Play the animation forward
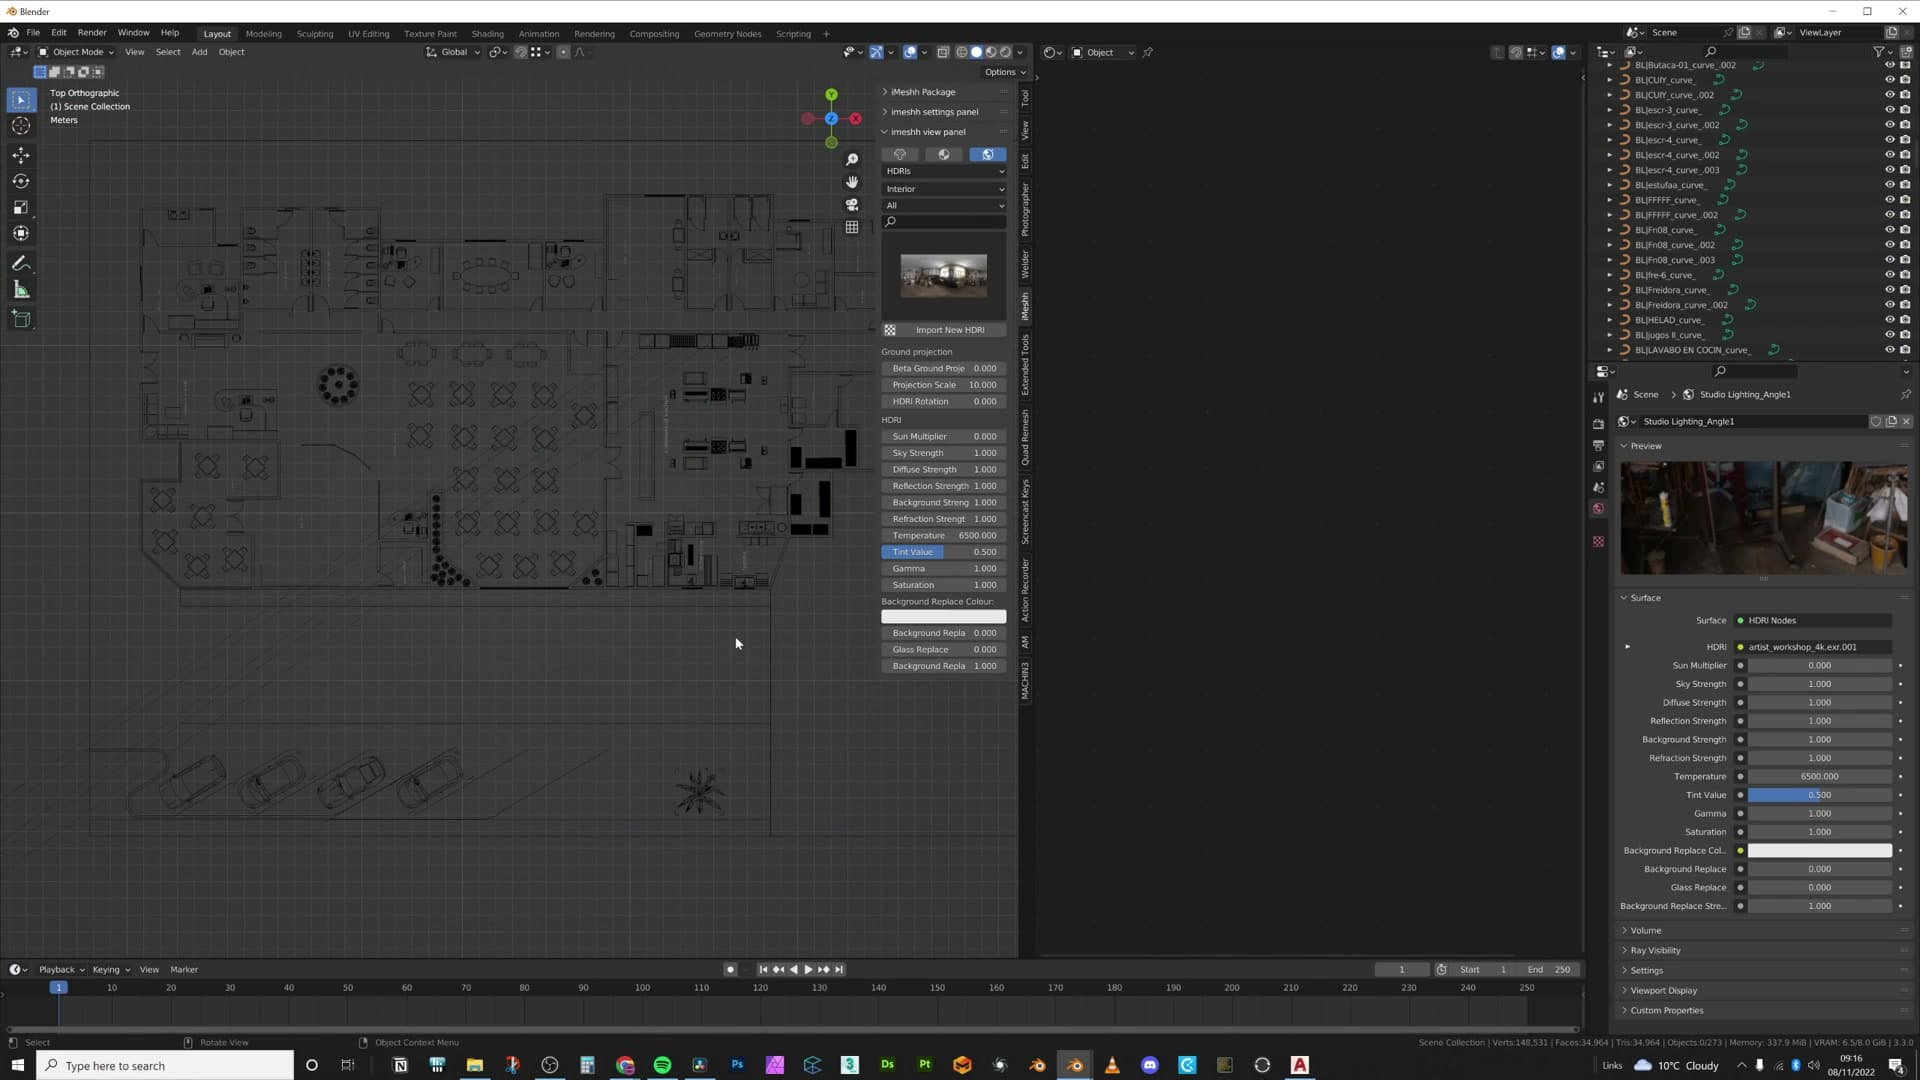Viewport: 1920px width, 1080px height. point(808,970)
